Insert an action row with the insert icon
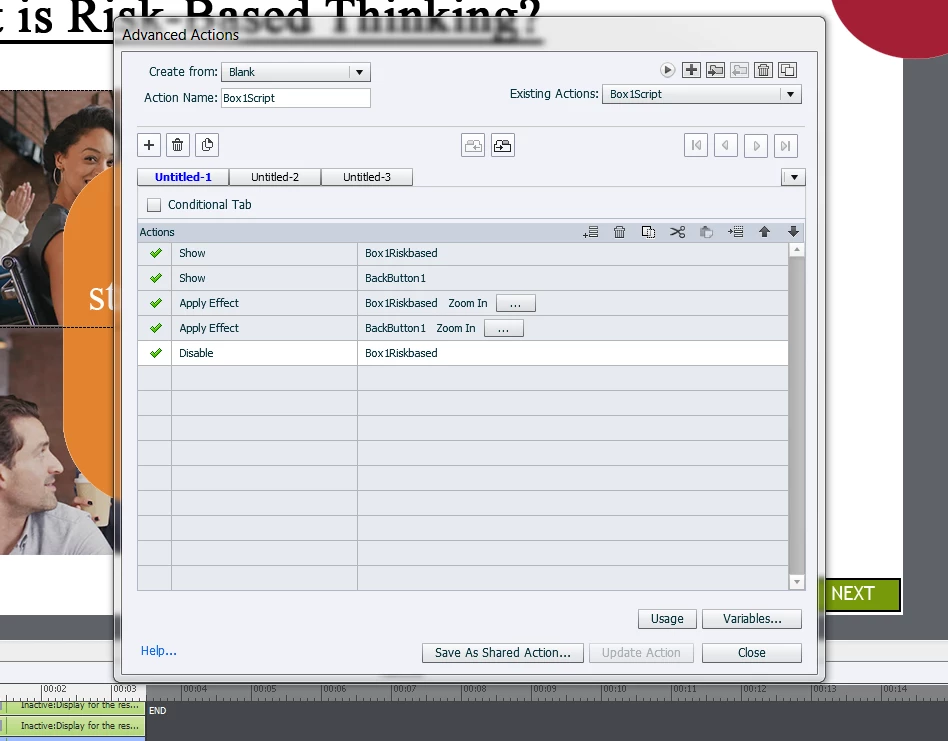This screenshot has width=948, height=741. [735, 232]
